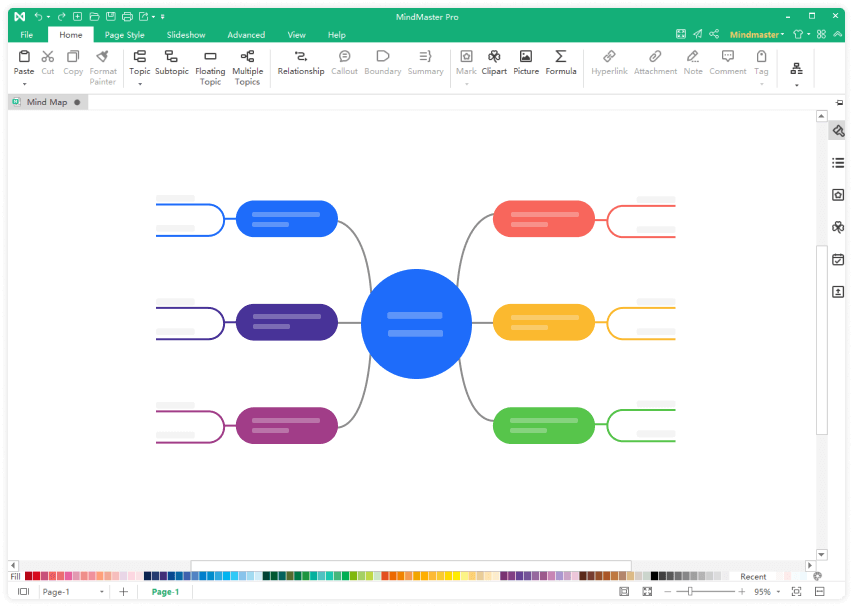Screen dimensions: 853x607
Task: Switch to the Page Style tab
Action: click(x=125, y=35)
